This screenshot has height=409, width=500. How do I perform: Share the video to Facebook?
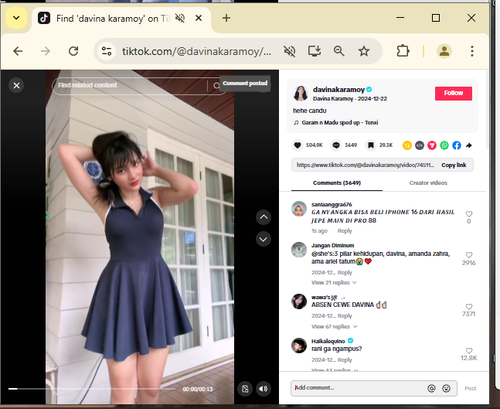457,145
